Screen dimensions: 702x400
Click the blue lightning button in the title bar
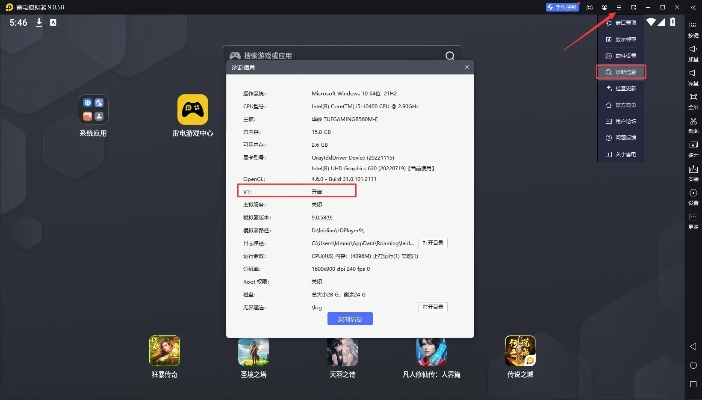562,7
